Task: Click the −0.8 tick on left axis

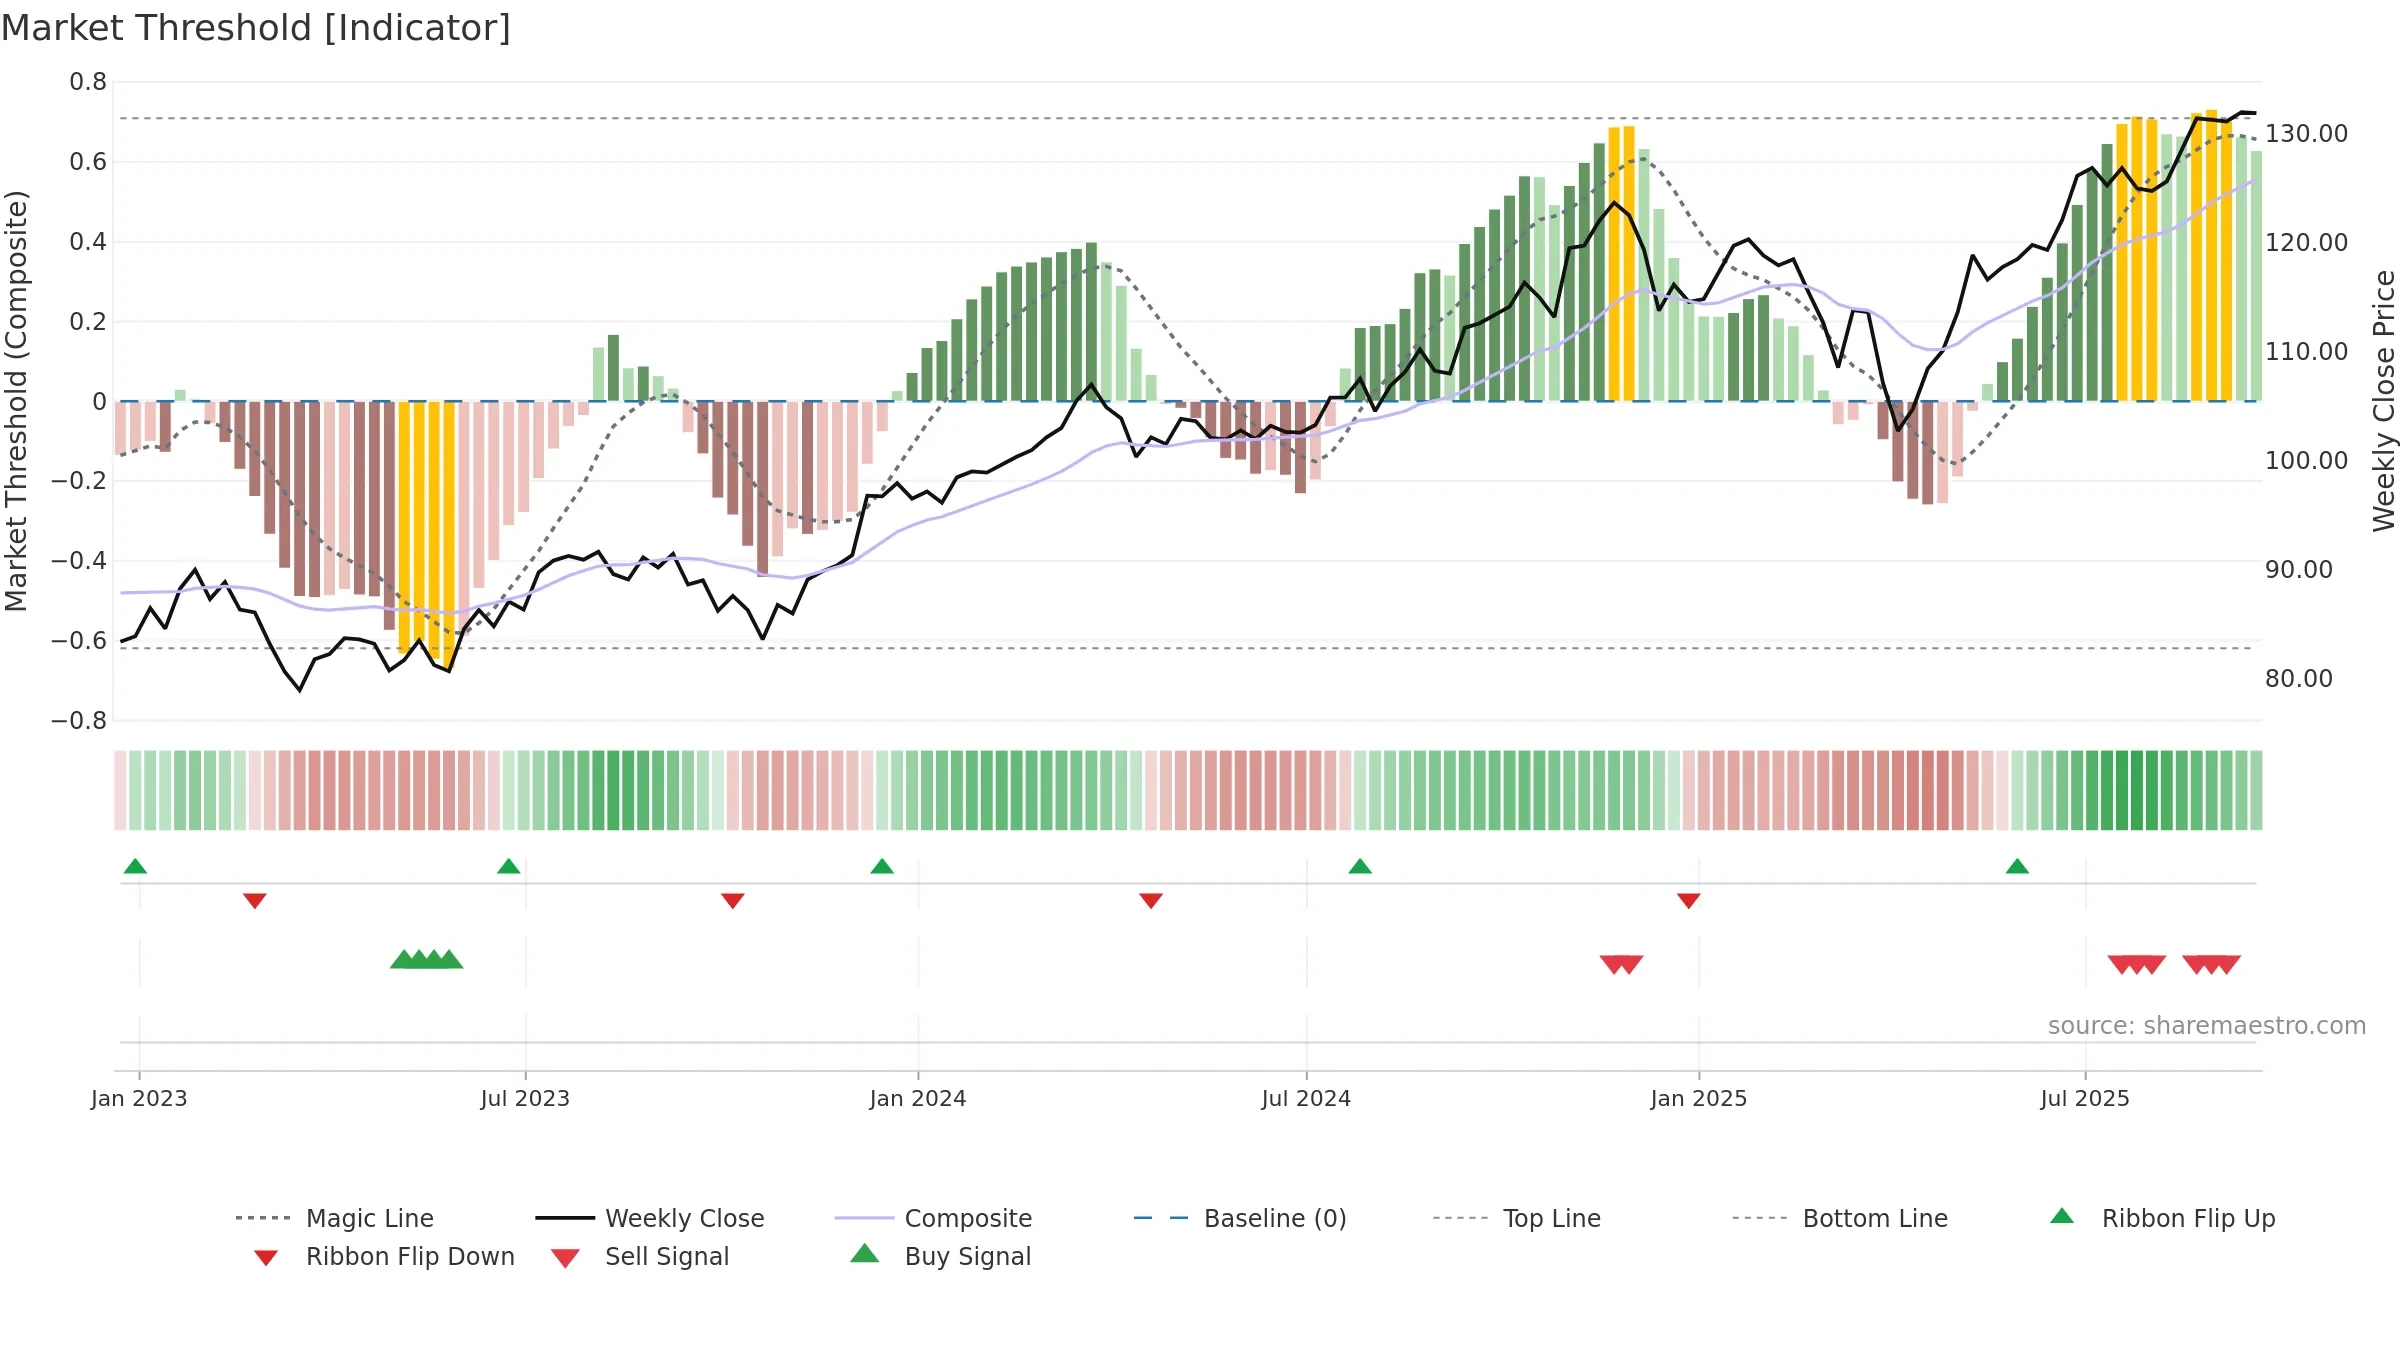Action: pyautogui.click(x=79, y=721)
